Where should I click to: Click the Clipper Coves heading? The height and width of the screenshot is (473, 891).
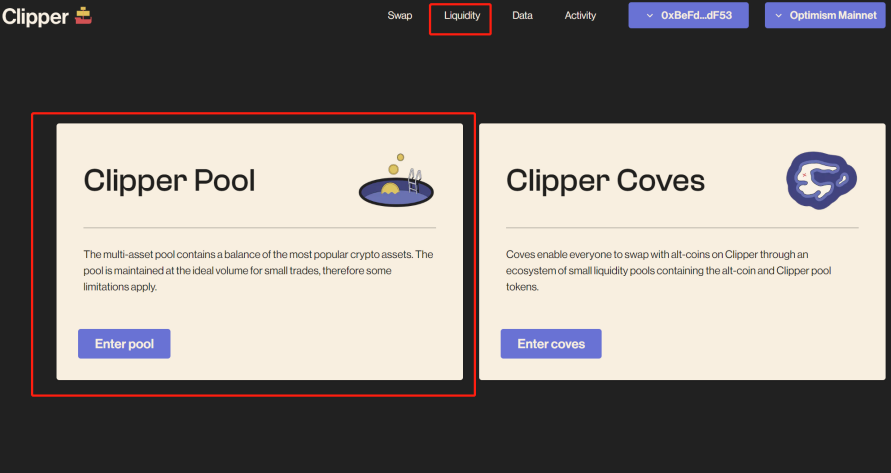(605, 180)
